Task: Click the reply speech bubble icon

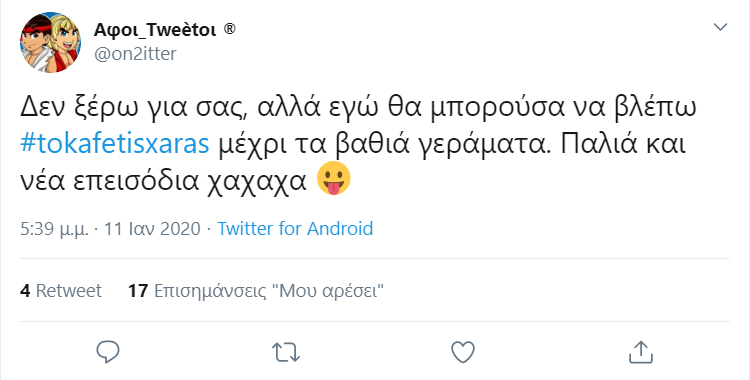Action: 108,352
